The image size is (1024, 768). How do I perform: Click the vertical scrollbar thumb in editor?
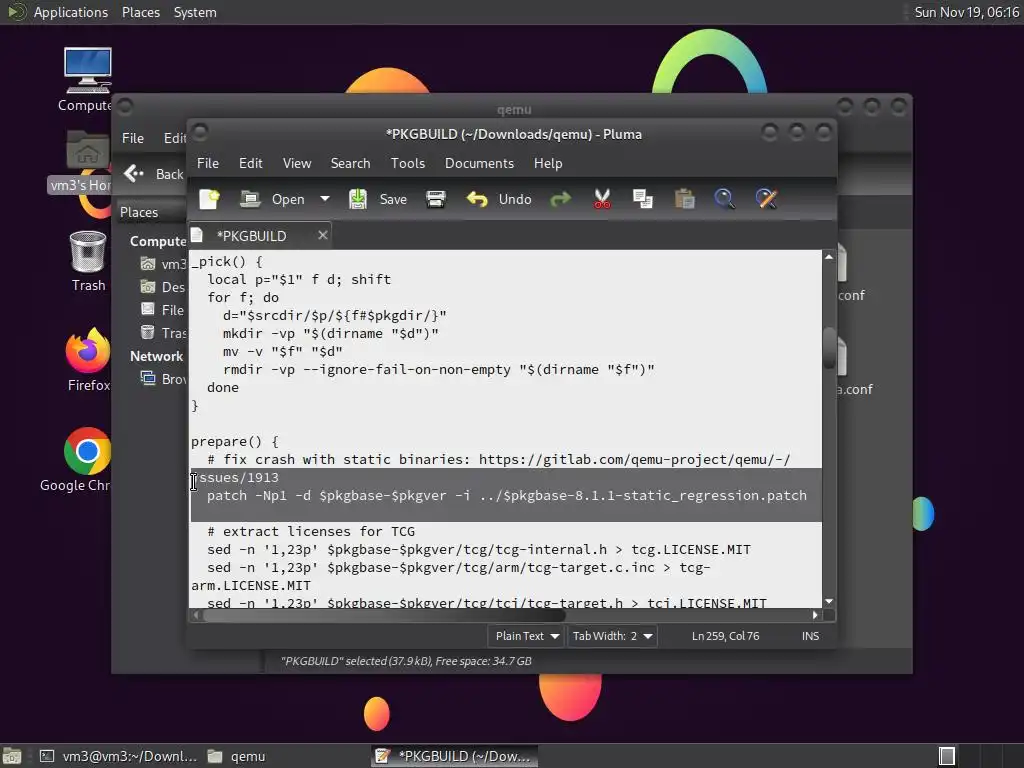829,348
